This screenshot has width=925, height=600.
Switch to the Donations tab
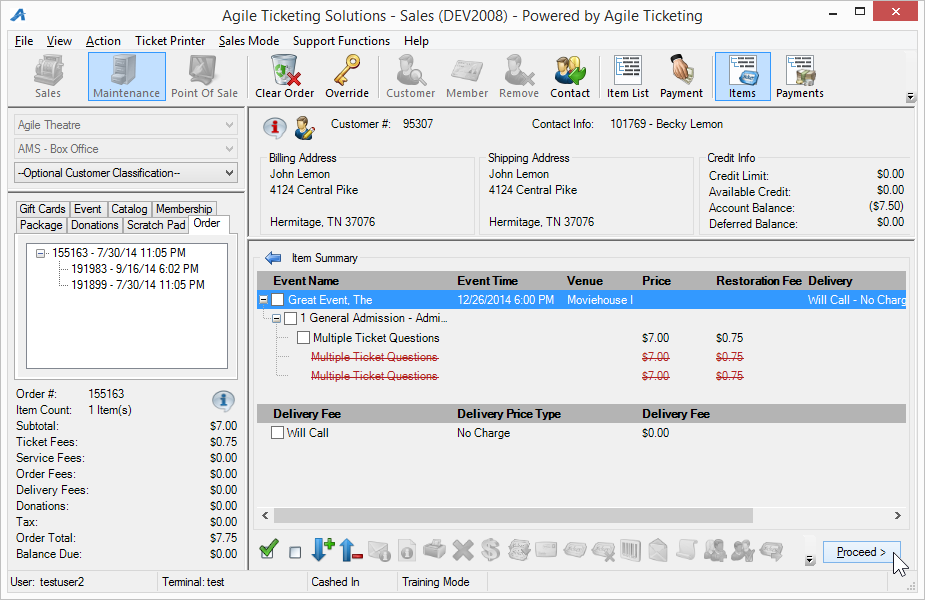tap(94, 225)
